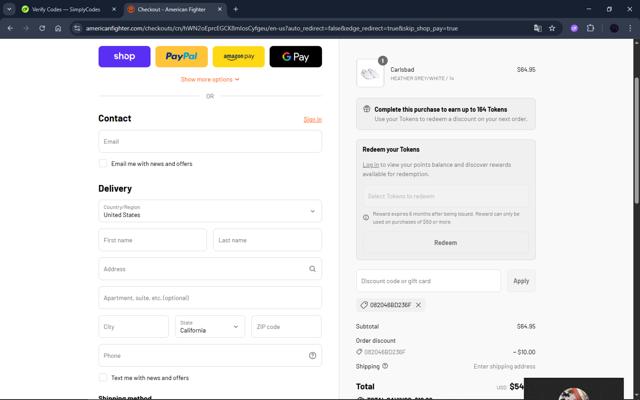Viewport: 640px width, 400px height.
Task: Reload the checkout page
Action: (42, 28)
